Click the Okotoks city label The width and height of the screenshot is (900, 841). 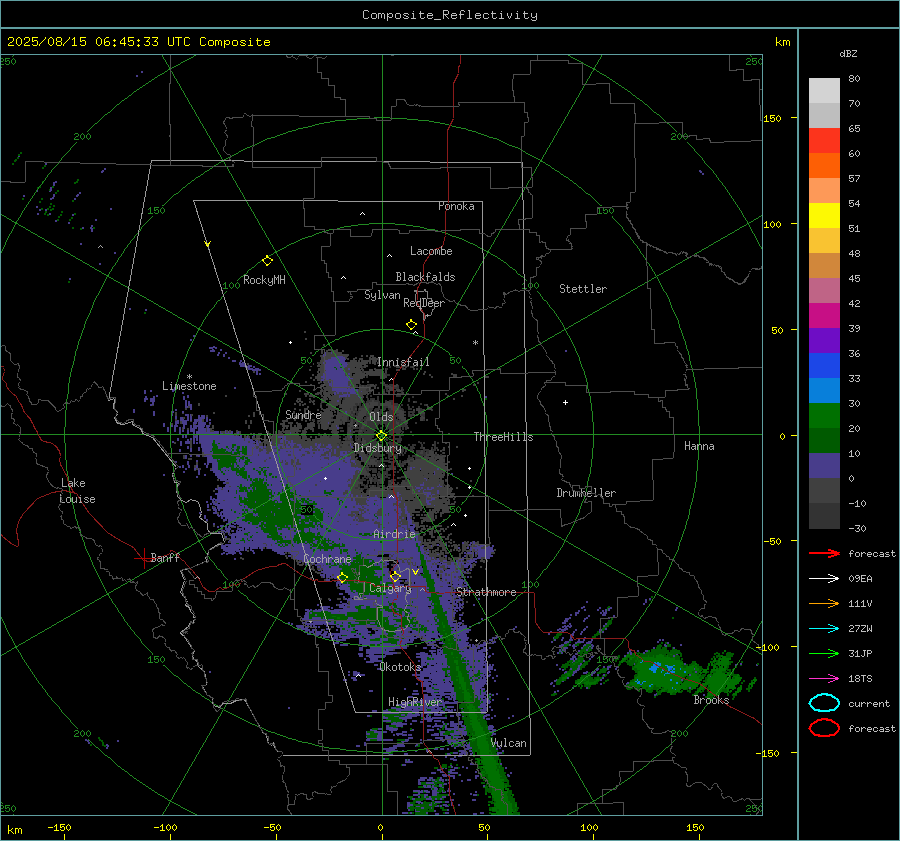(x=400, y=667)
